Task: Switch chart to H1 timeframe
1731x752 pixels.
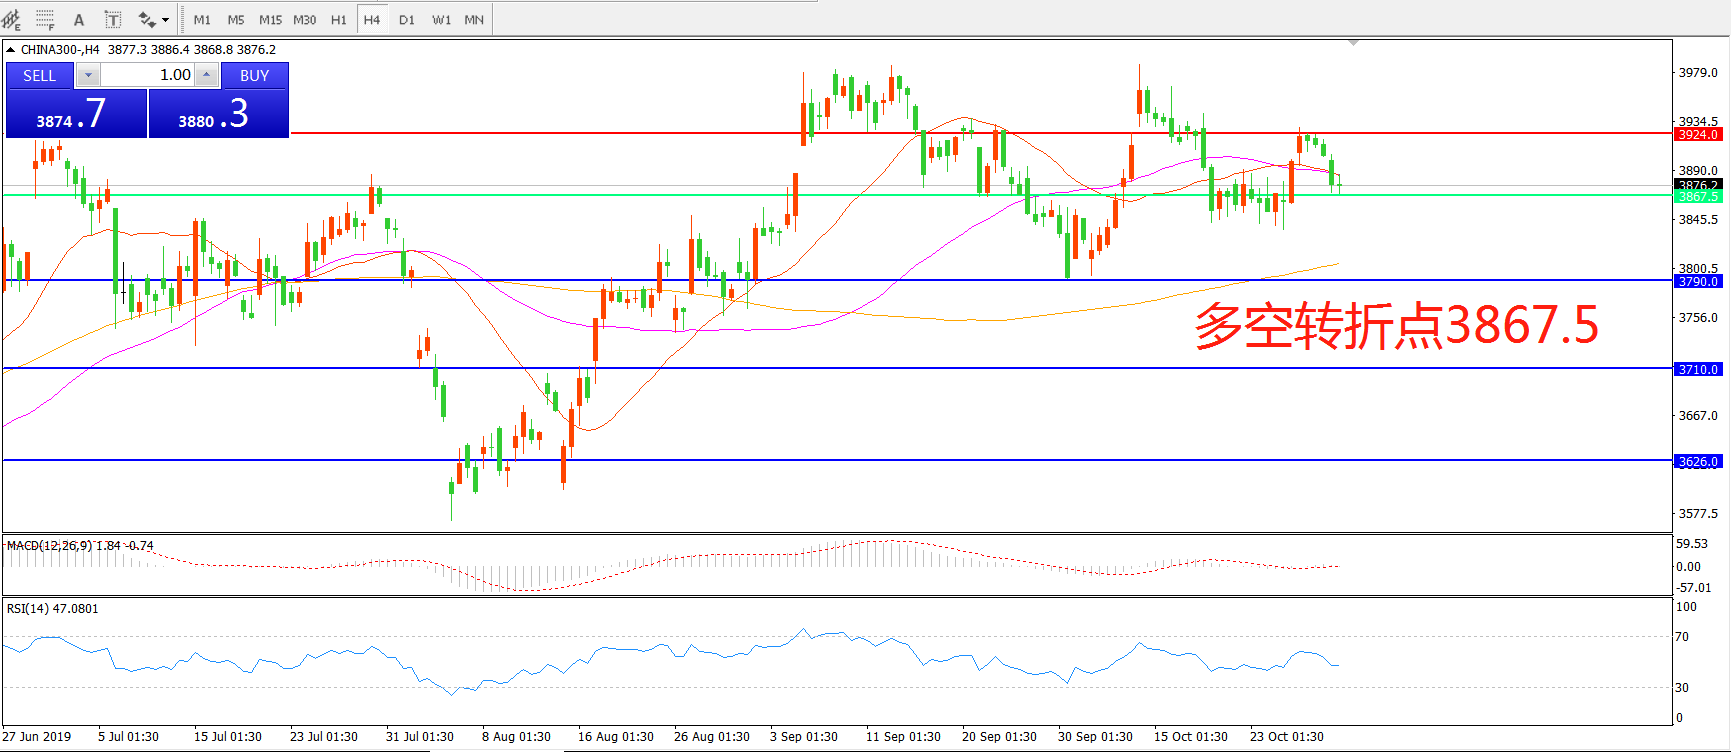Action: coord(339,19)
